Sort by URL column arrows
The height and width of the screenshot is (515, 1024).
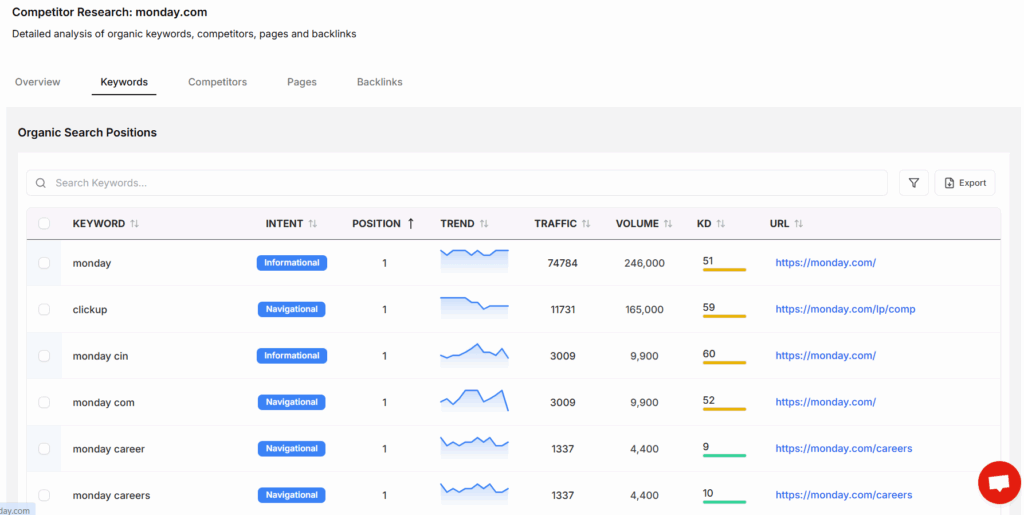pos(799,223)
